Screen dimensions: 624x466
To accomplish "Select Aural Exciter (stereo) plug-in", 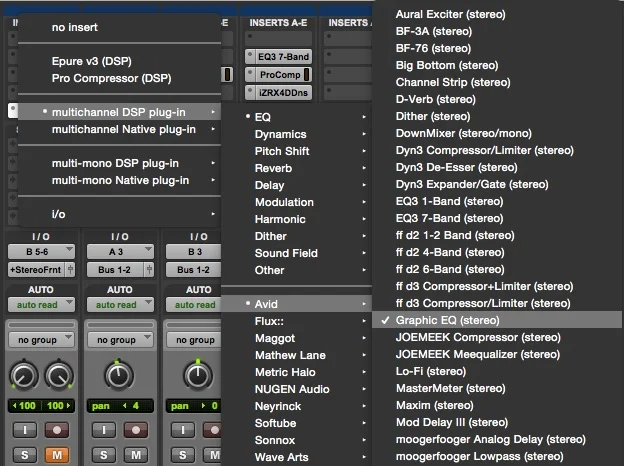I will click(497, 14).
